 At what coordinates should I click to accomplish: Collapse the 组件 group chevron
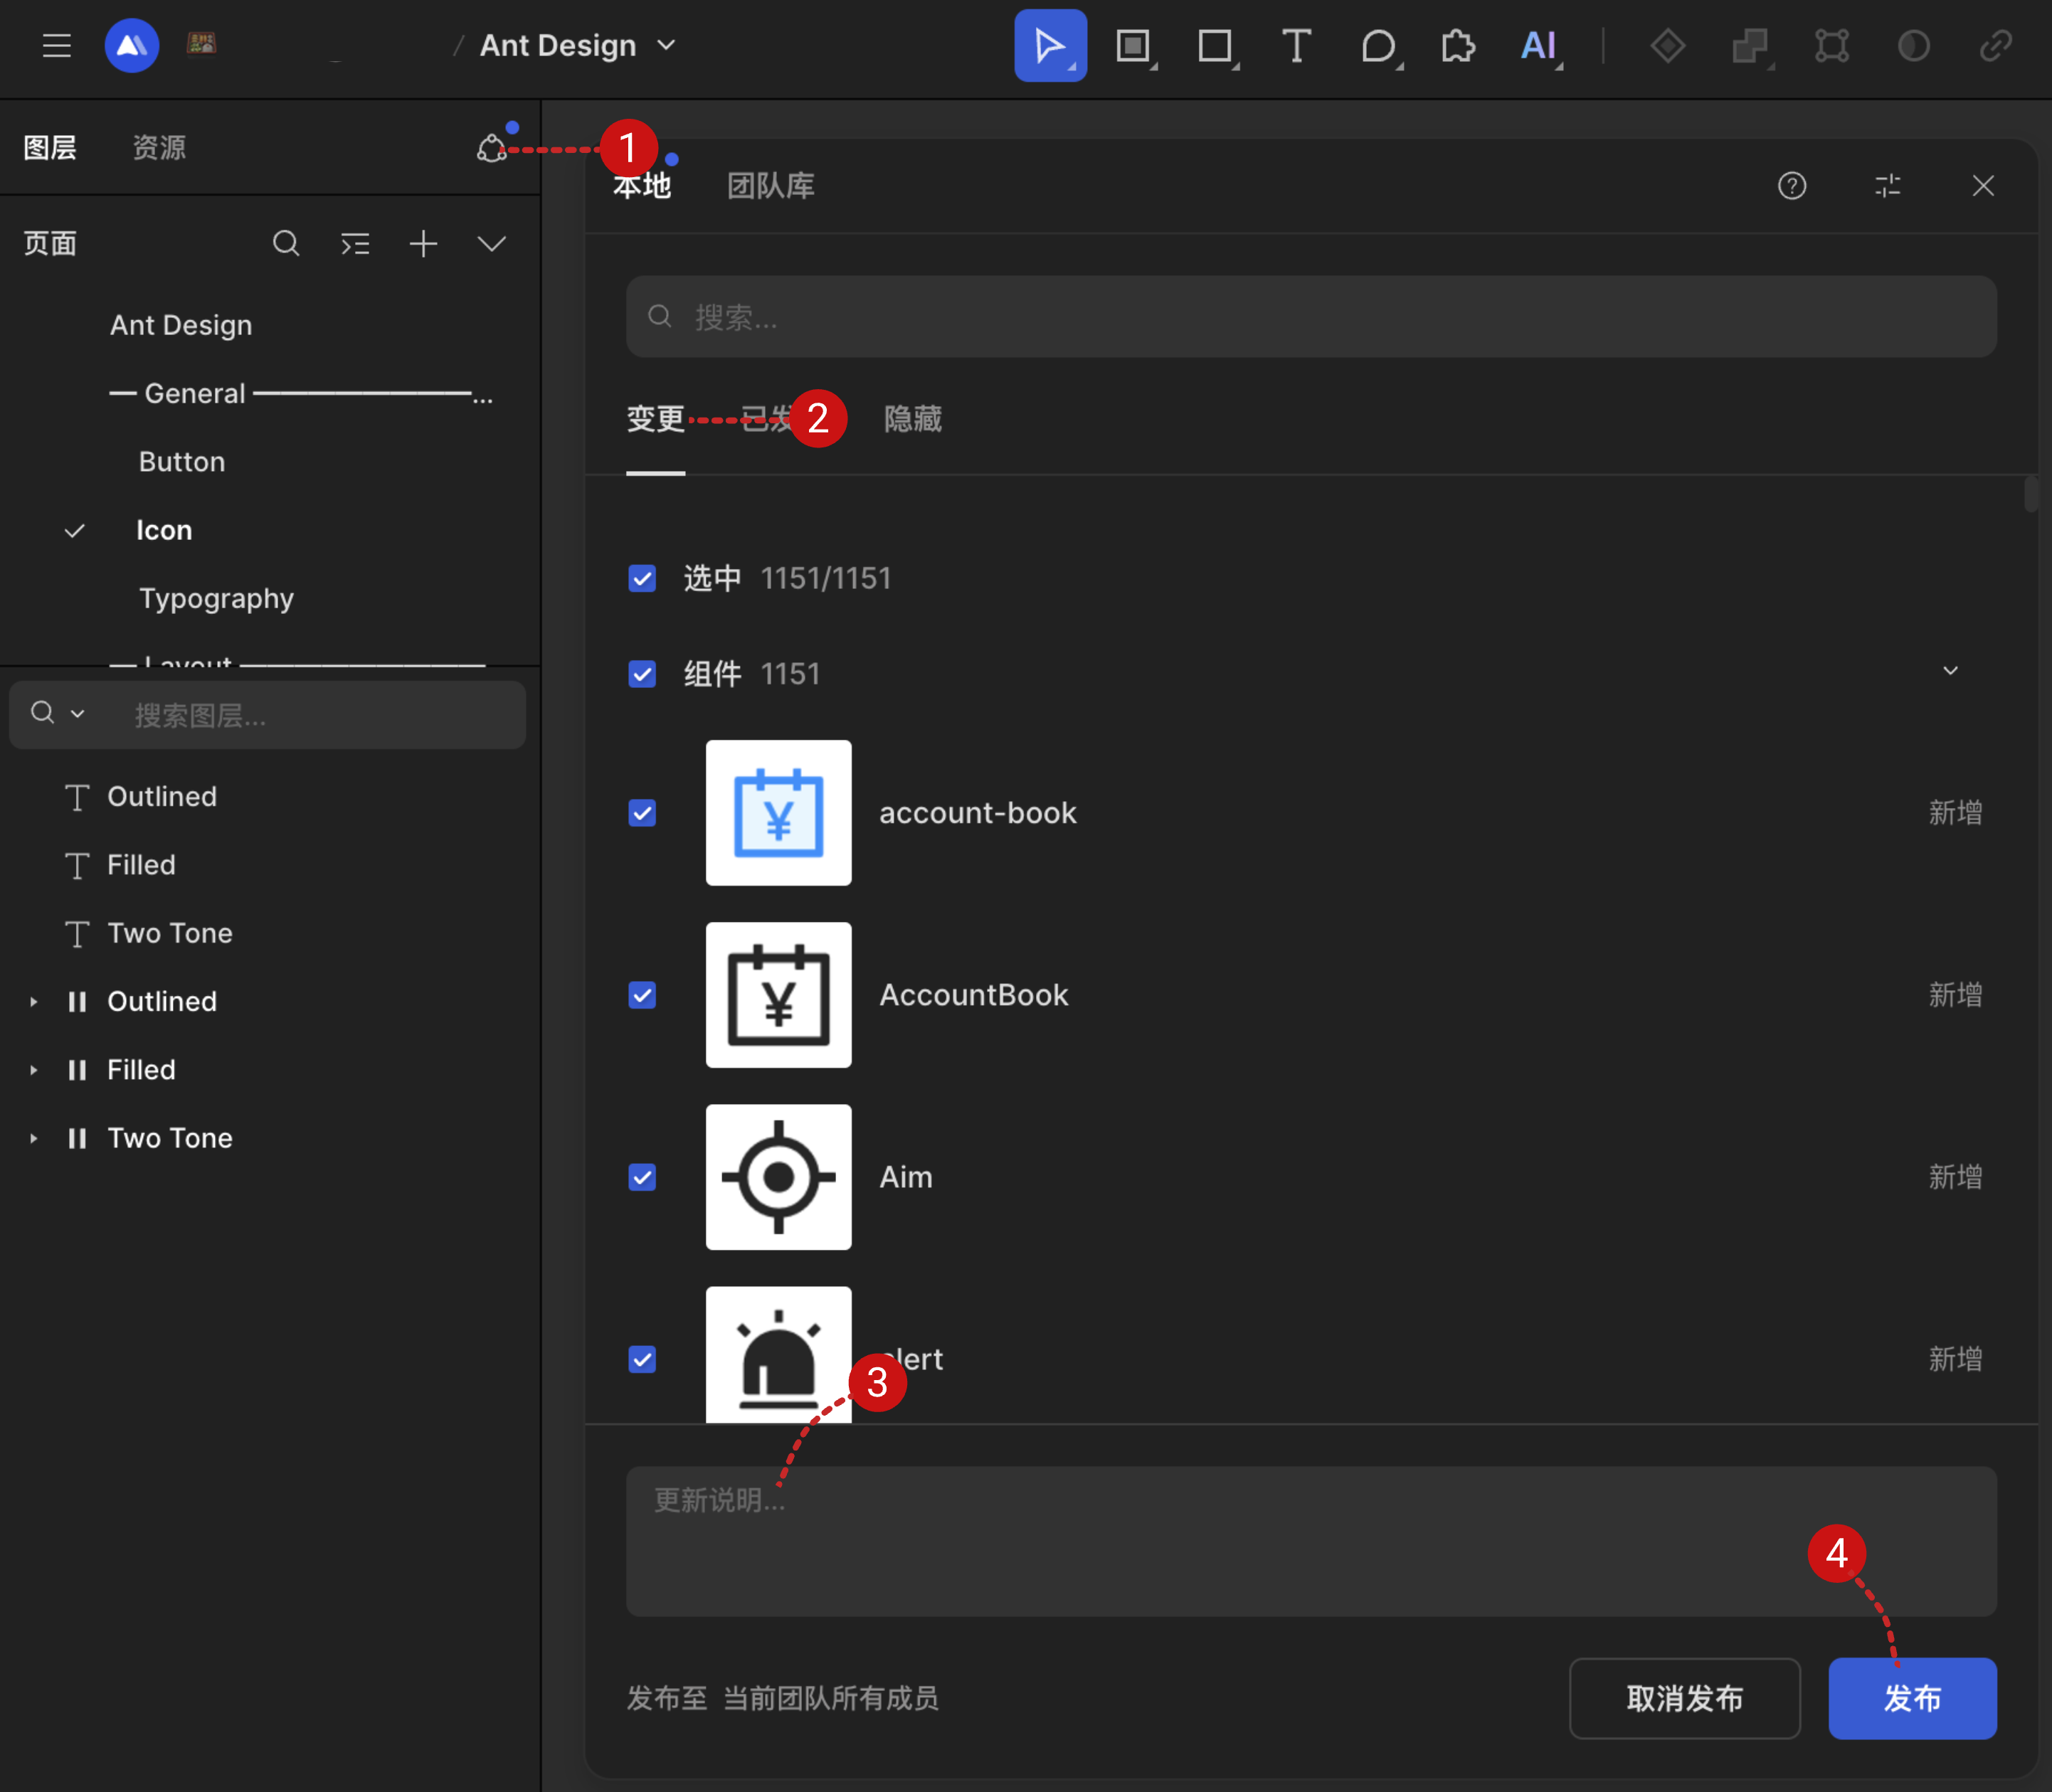1950,671
